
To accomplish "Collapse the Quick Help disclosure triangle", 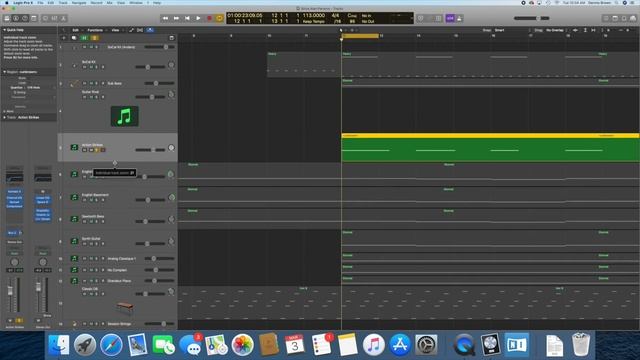I will 4,30.
